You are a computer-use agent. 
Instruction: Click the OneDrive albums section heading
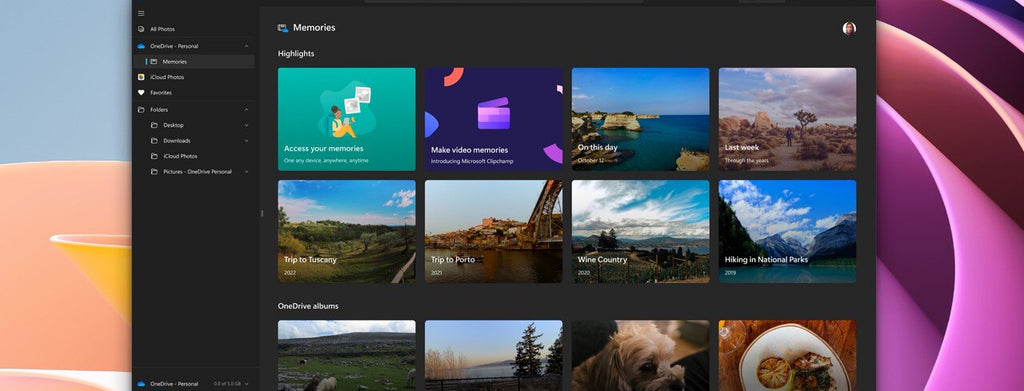pos(308,306)
